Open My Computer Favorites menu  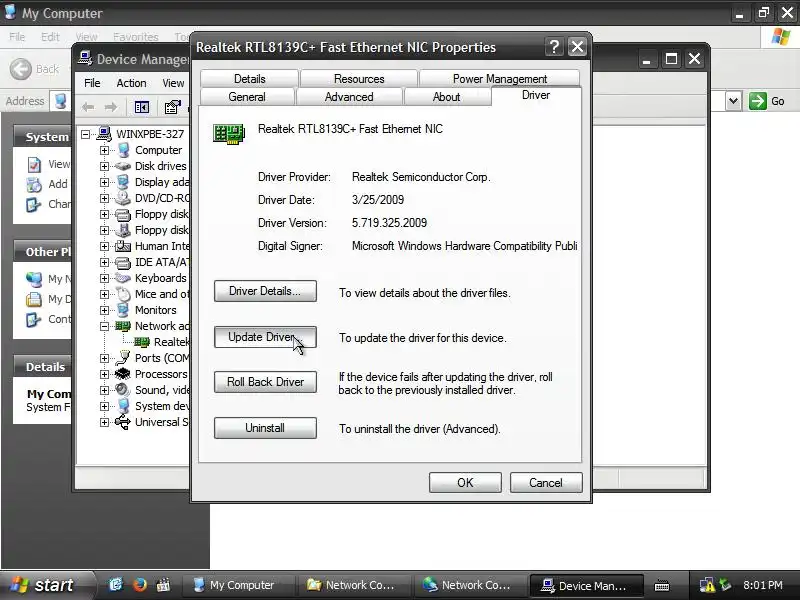(136, 37)
